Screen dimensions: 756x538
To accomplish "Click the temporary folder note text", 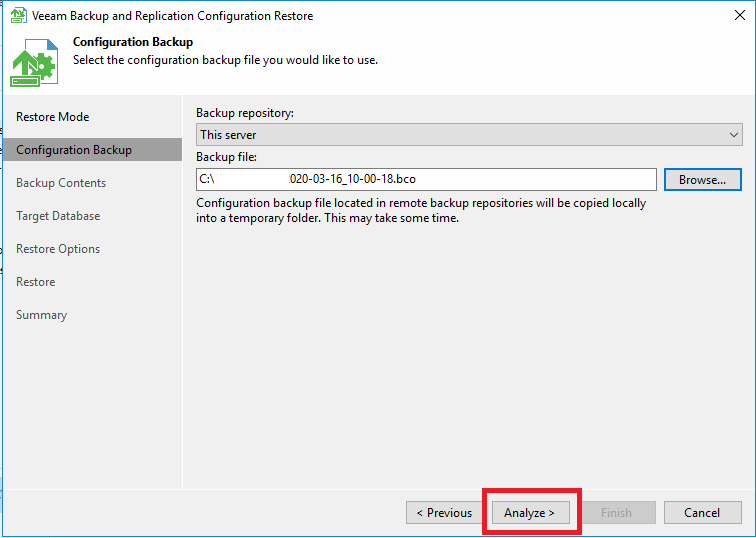I will pyautogui.click(x=421, y=210).
